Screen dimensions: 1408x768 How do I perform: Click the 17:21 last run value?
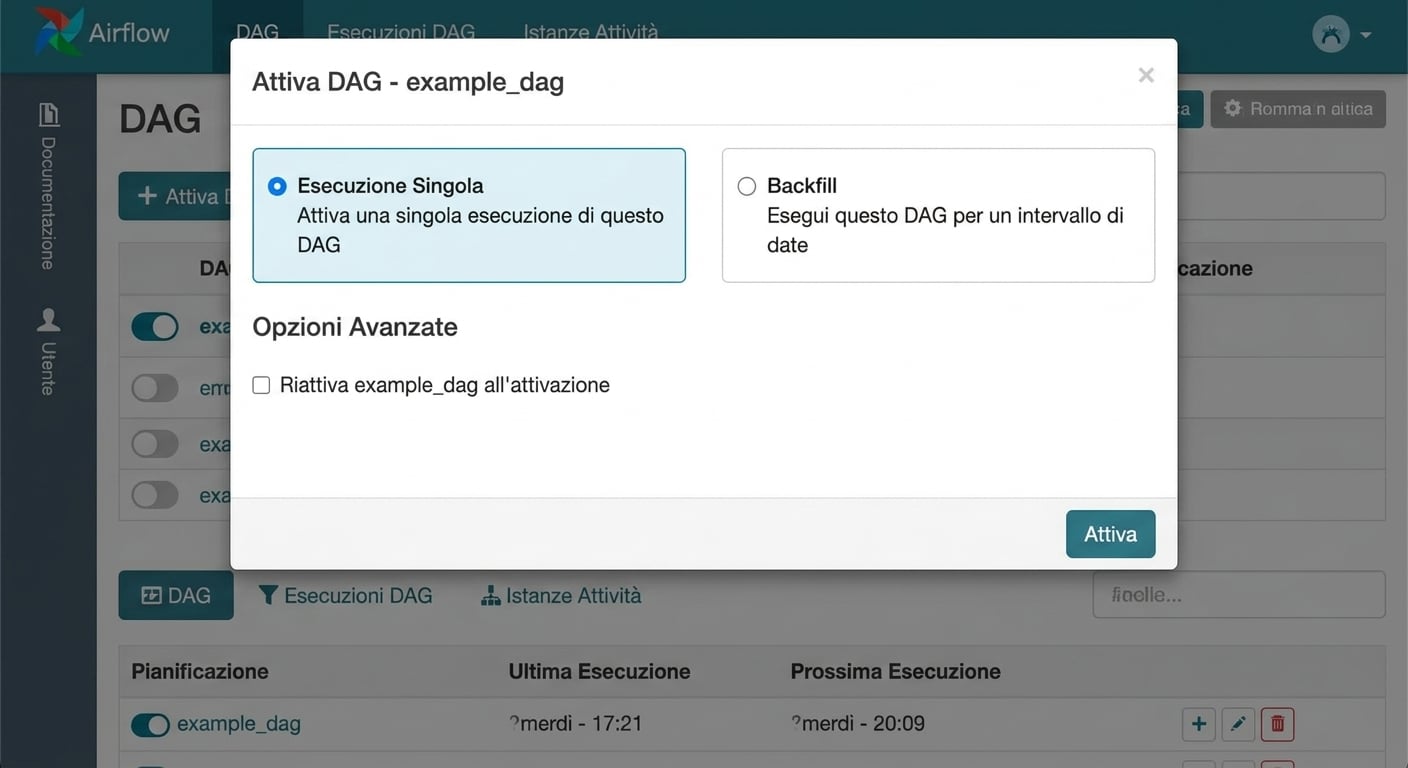[575, 723]
